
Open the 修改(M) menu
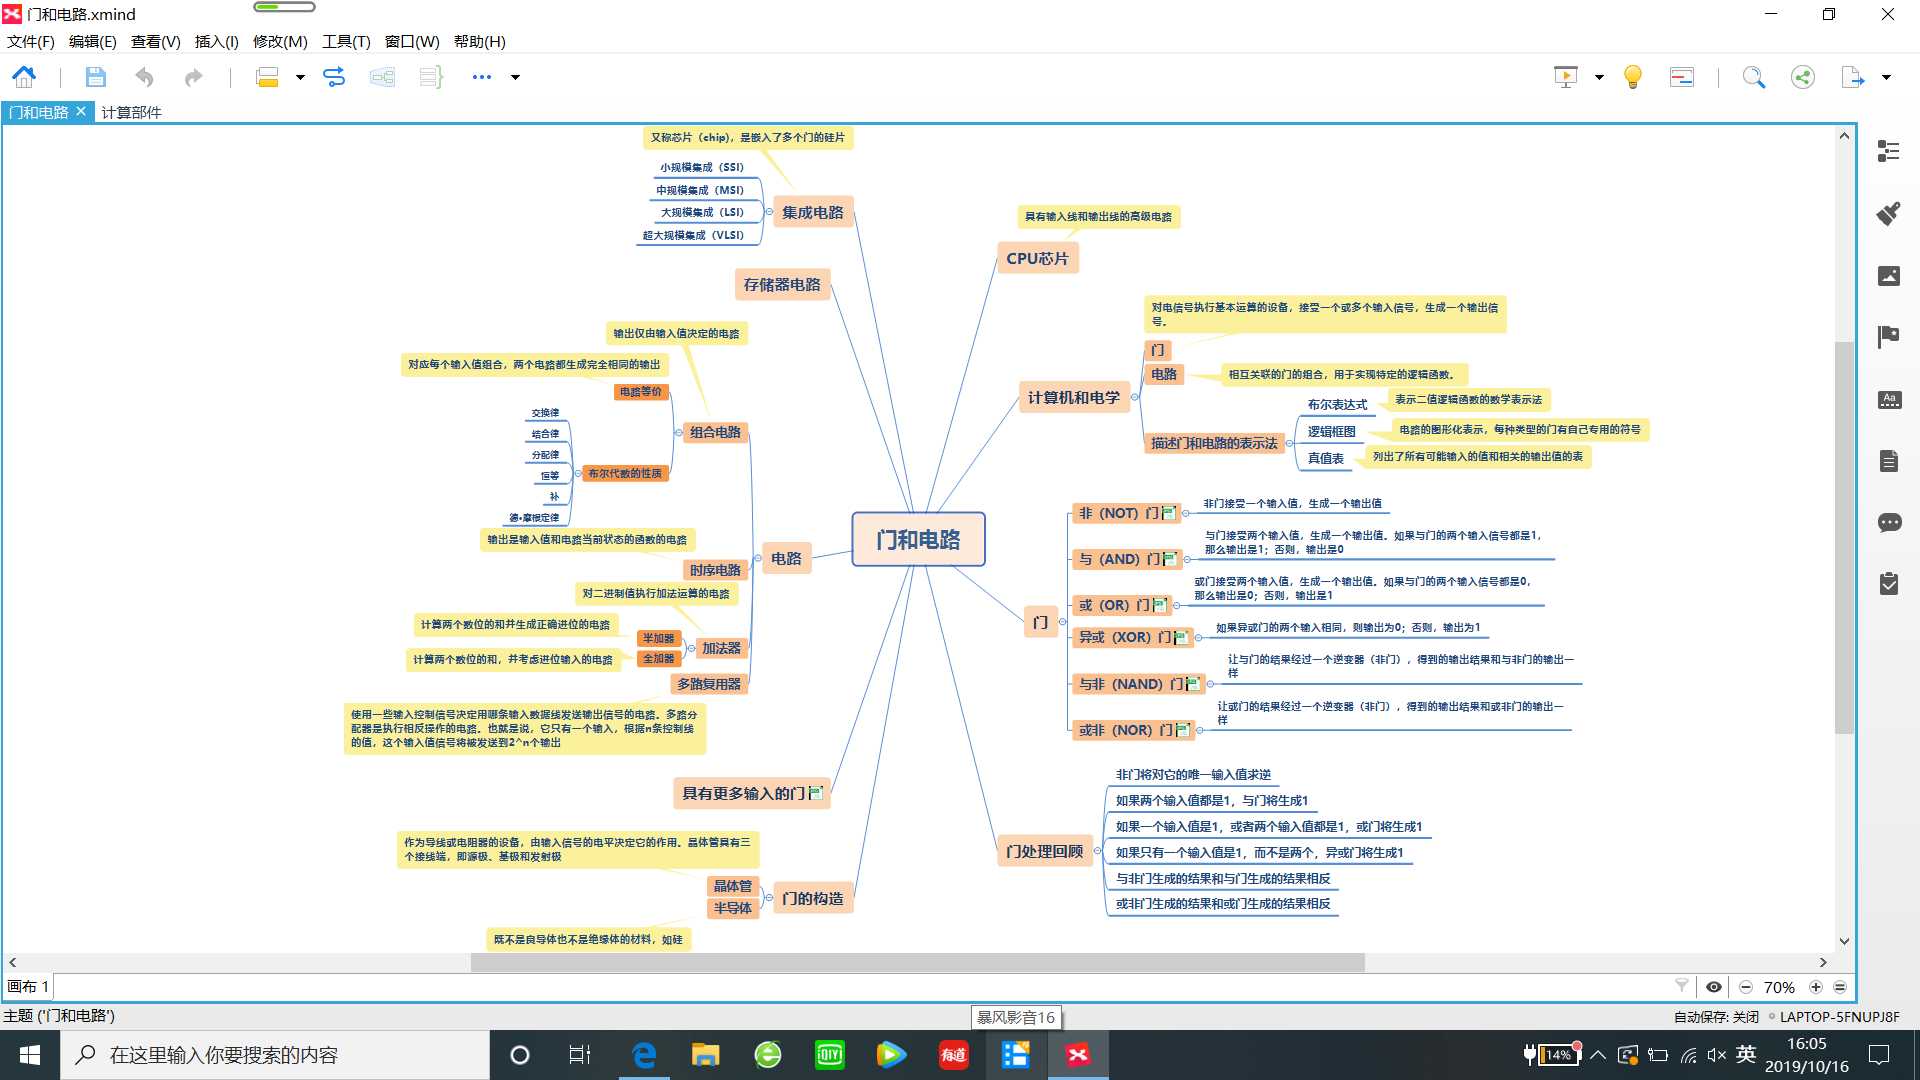click(280, 41)
